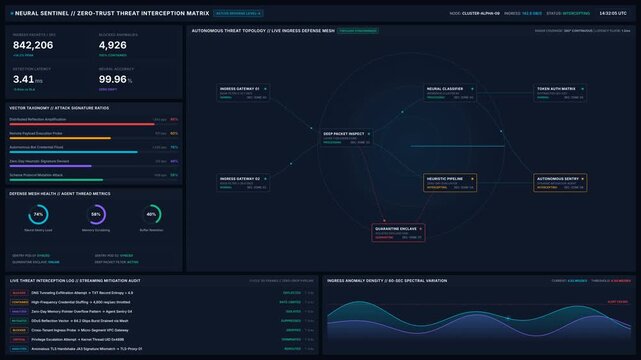Screen dimensions: 641x360
Task: Click the indicator square before Neural Sentinel title
Action: coord(12,13)
